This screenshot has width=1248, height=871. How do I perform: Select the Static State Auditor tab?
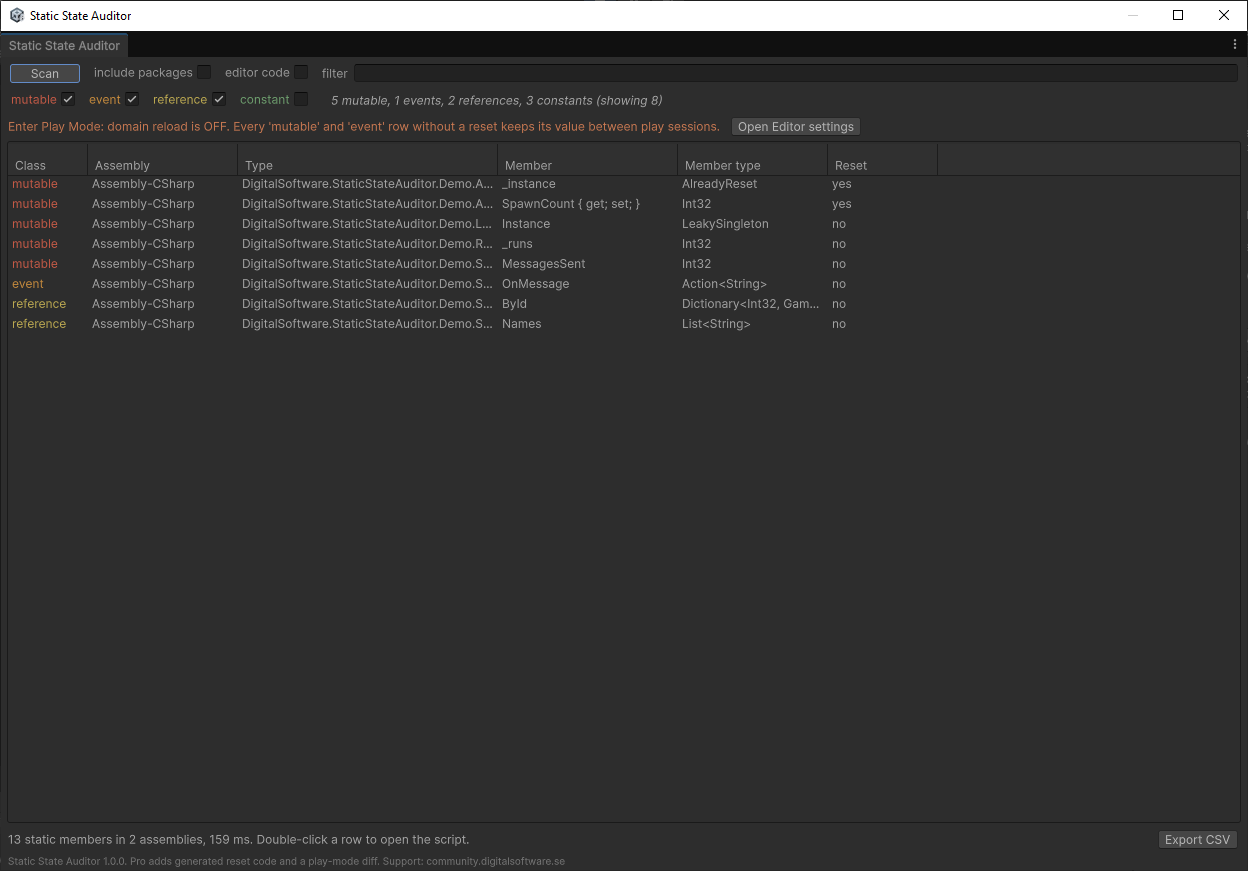click(x=64, y=45)
